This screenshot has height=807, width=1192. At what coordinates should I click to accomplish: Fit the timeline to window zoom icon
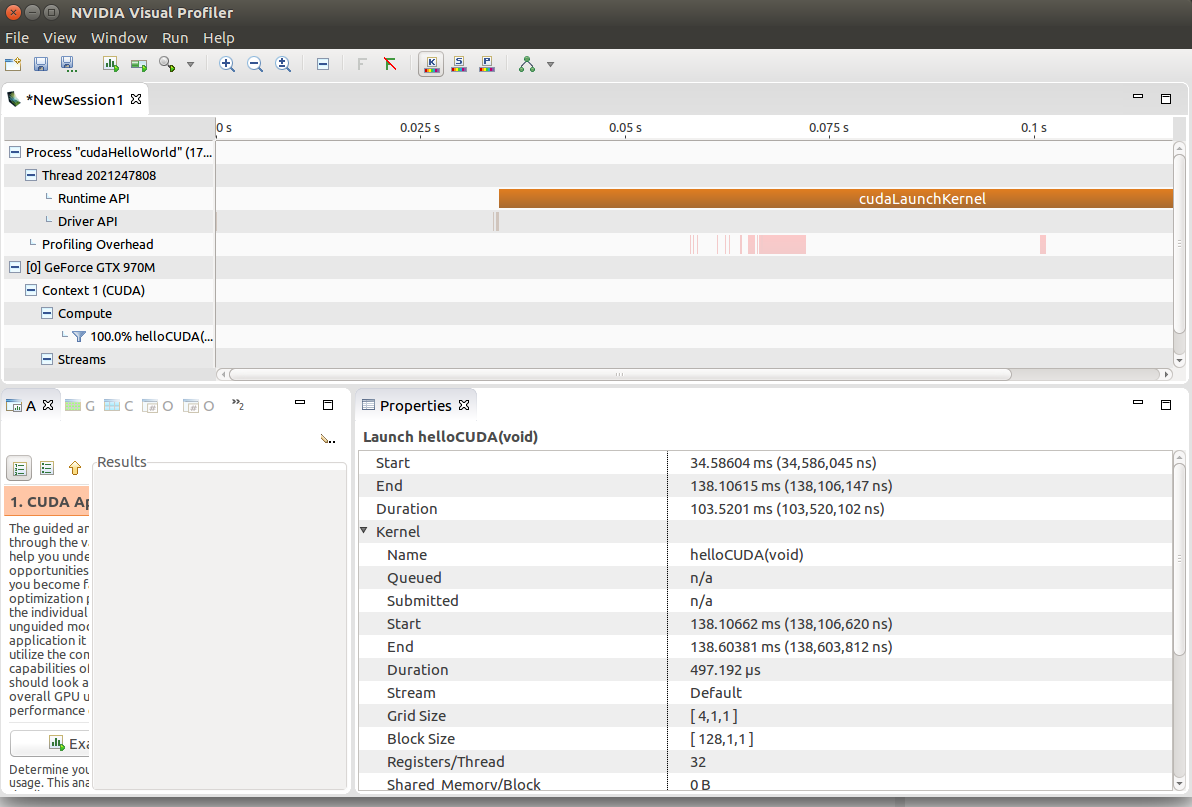coord(283,65)
